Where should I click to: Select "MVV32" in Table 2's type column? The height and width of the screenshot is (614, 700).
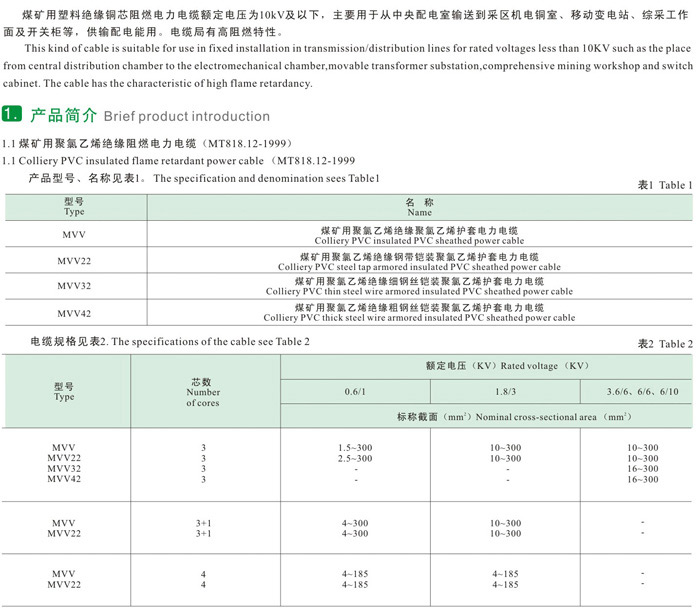64,469
